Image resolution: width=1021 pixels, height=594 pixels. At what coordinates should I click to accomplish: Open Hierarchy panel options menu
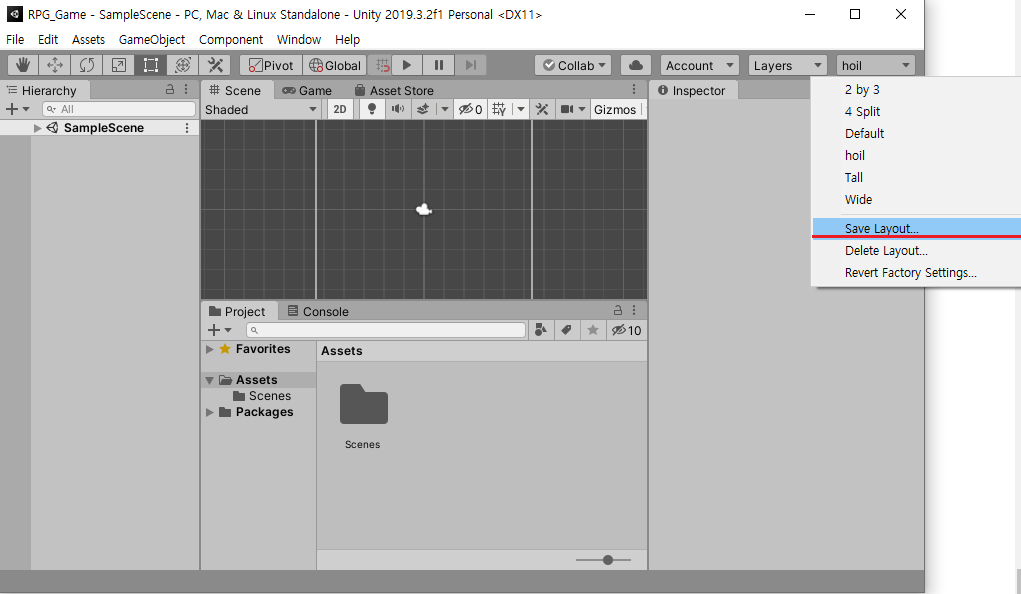tap(186, 89)
